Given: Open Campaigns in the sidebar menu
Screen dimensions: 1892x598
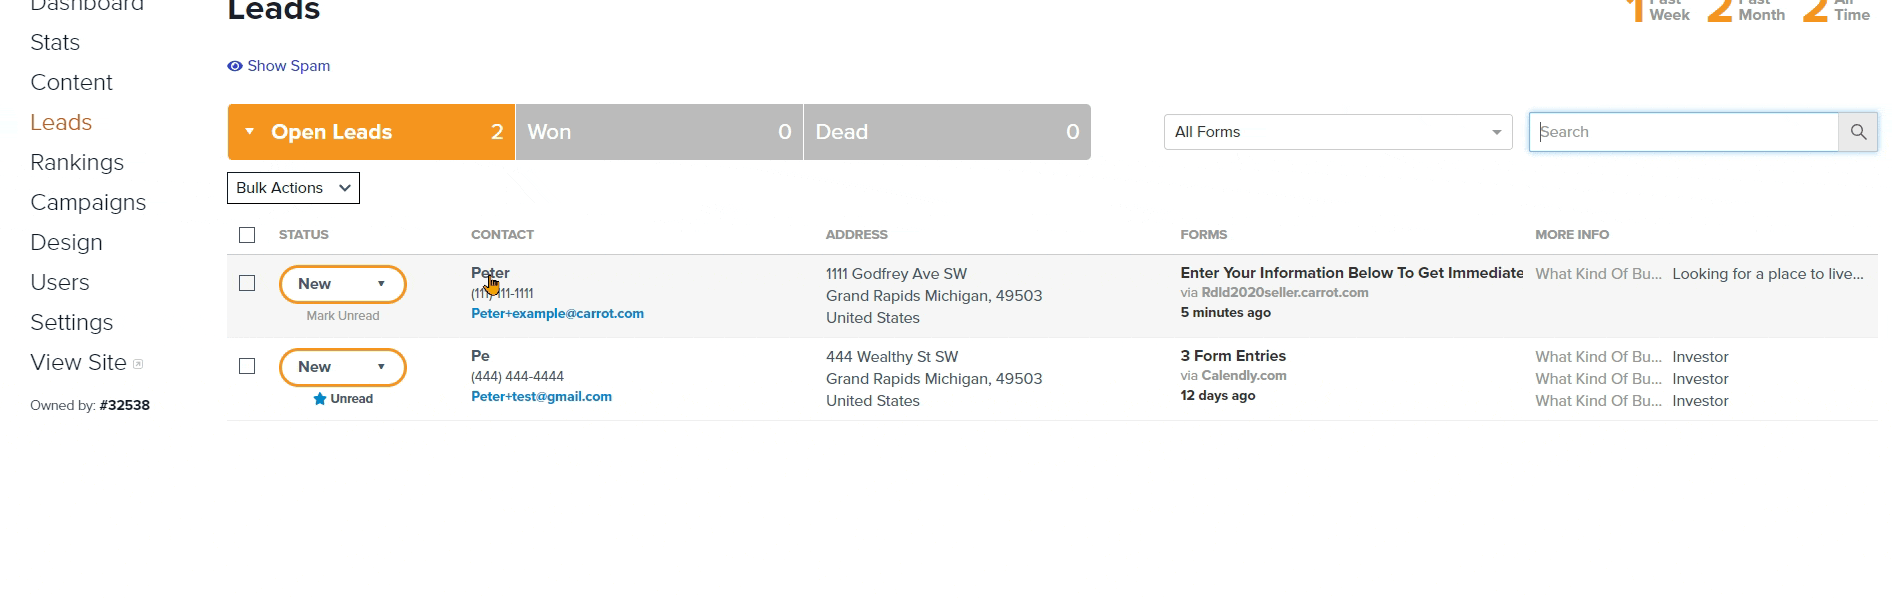Looking at the screenshot, I should pos(88,202).
